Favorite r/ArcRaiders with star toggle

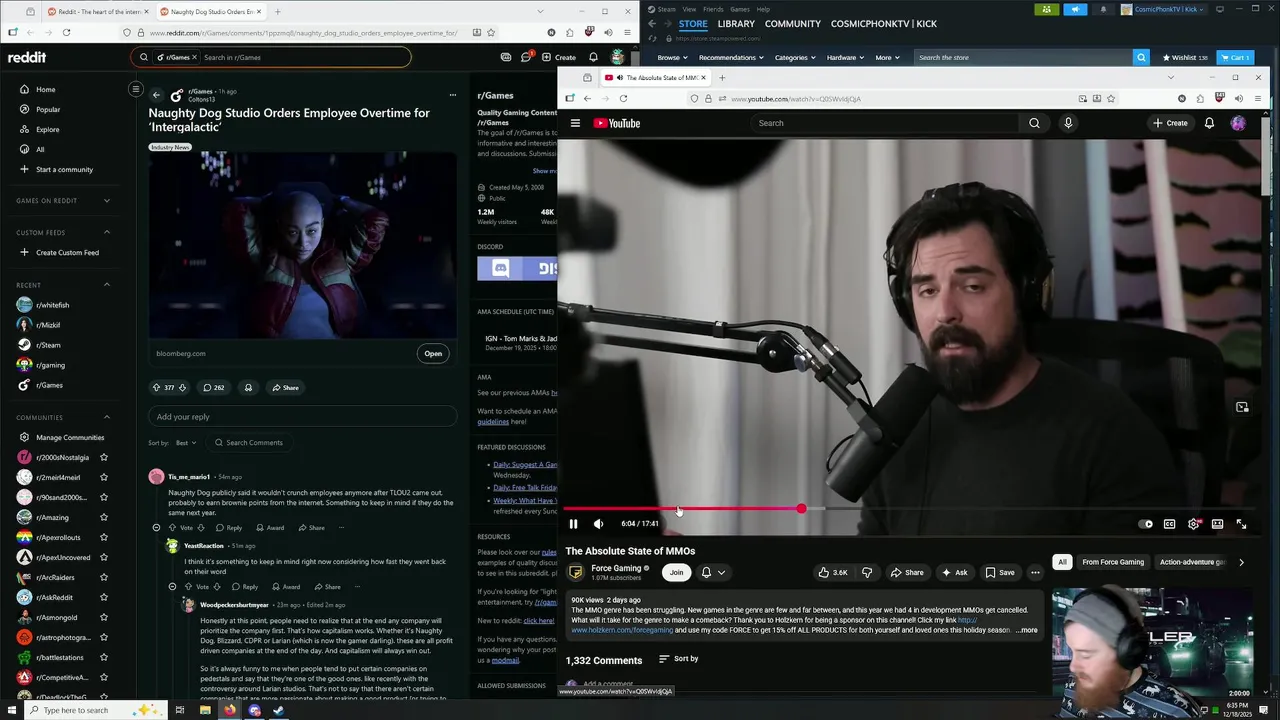coord(104,577)
